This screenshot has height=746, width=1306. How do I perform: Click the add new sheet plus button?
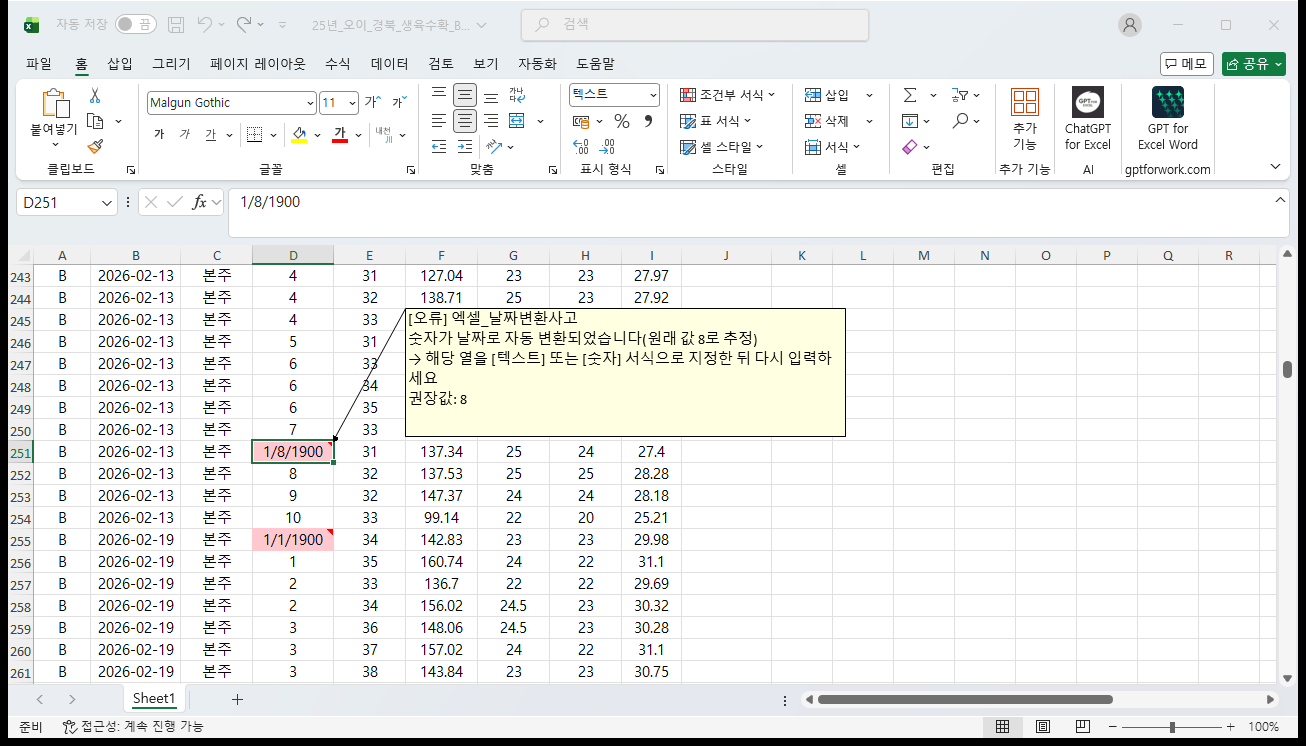pos(237,699)
